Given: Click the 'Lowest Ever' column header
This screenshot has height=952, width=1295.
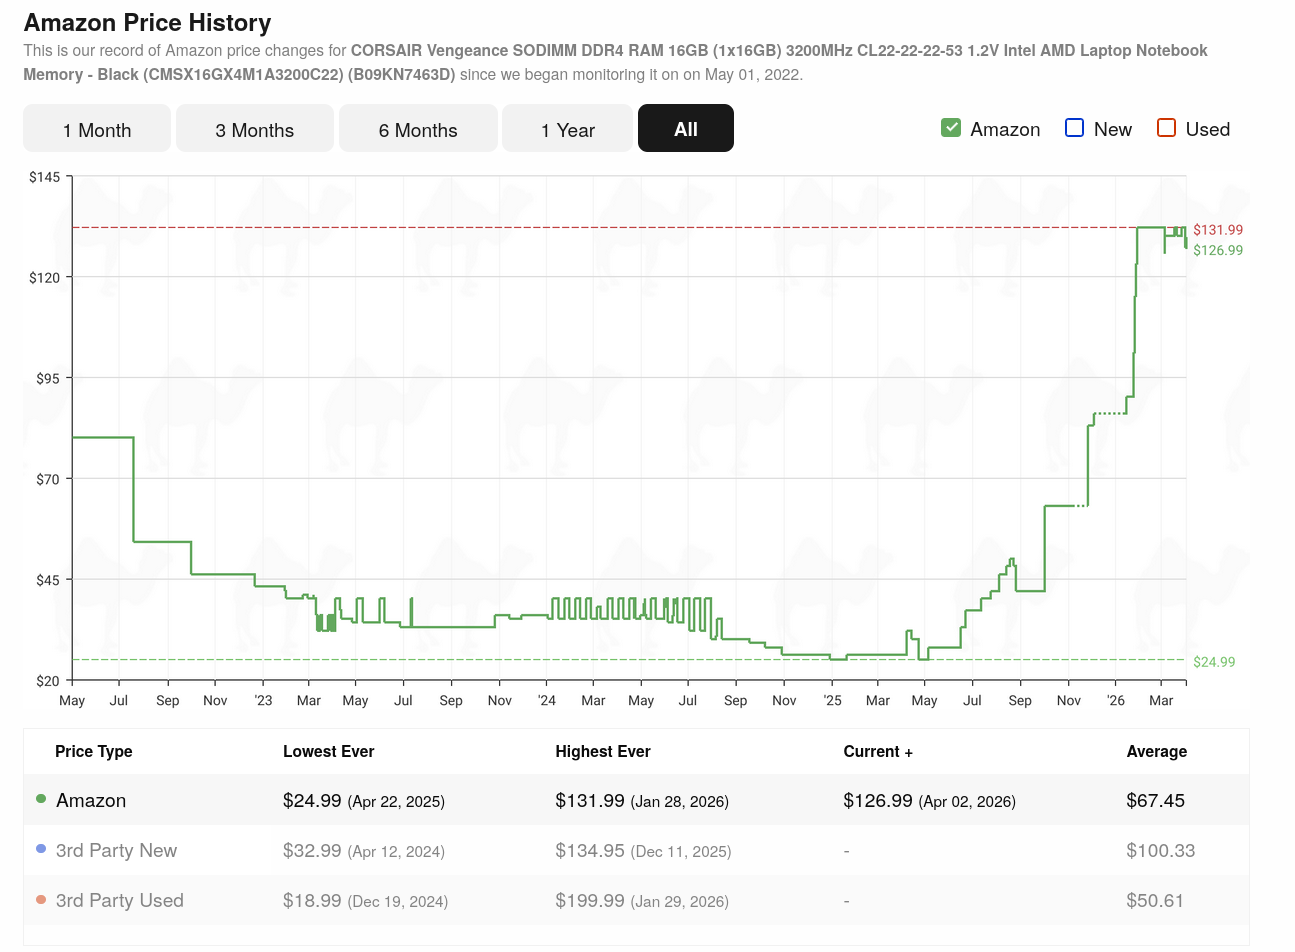Looking at the screenshot, I should pyautogui.click(x=329, y=752).
